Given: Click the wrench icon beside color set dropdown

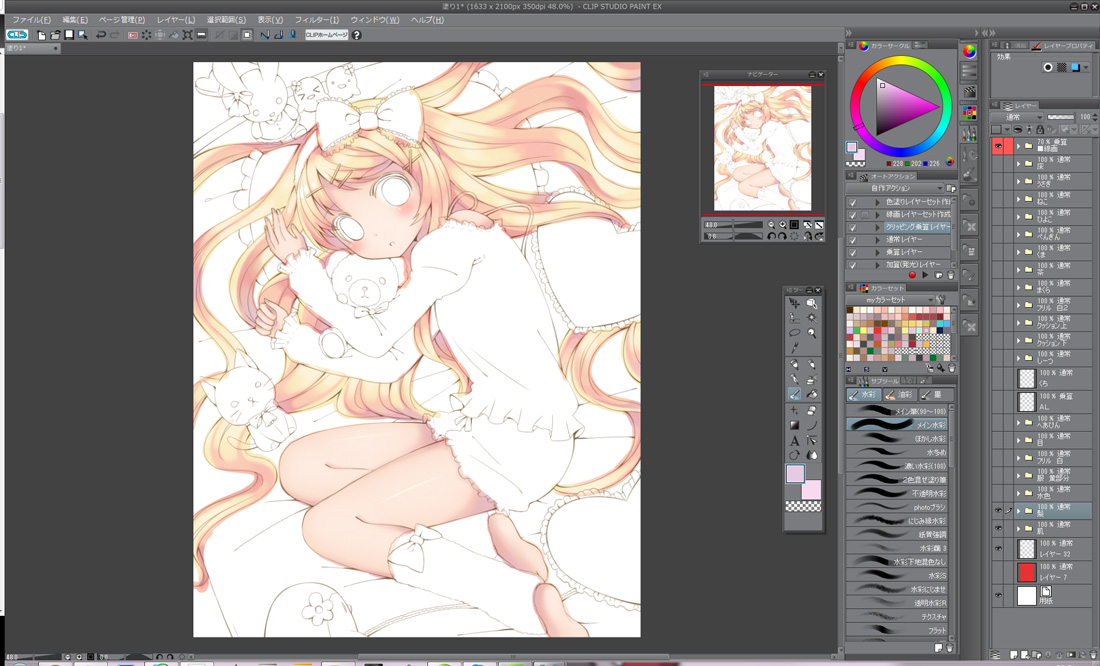Looking at the screenshot, I should pyautogui.click(x=941, y=300).
